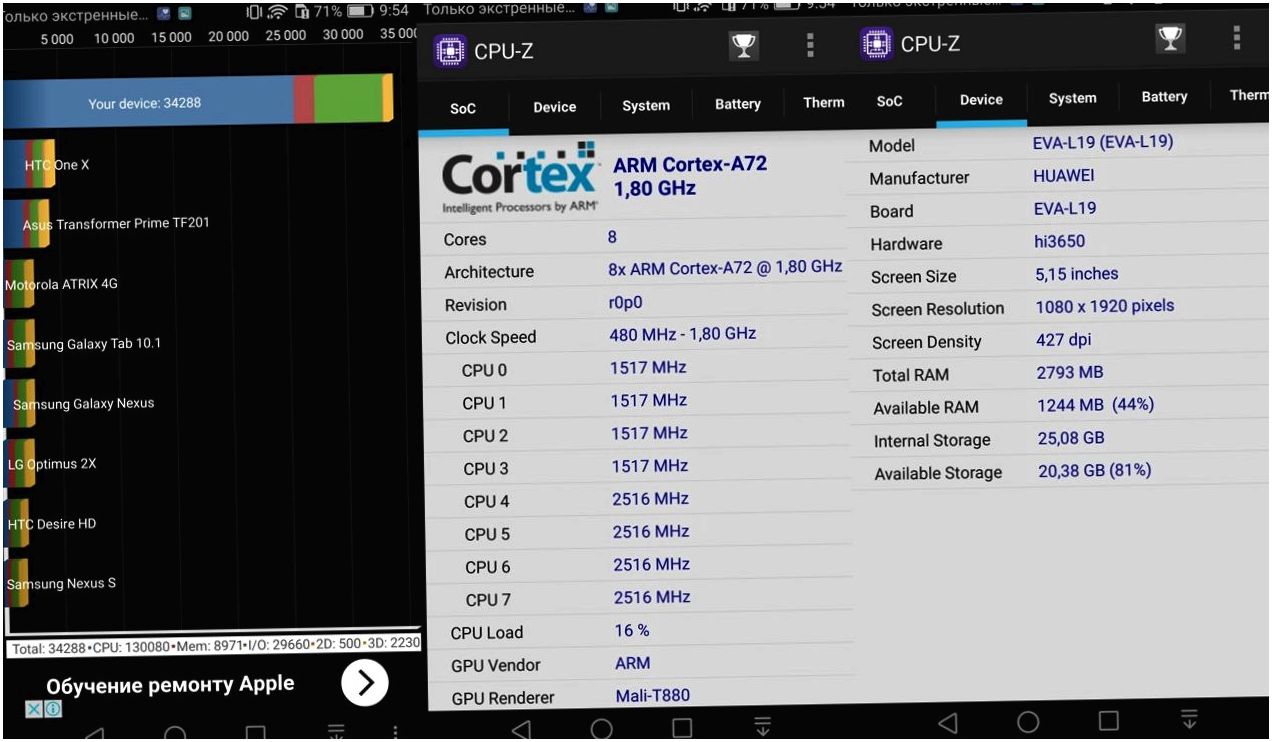The height and width of the screenshot is (742, 1272).
Task: Tap the hide-navigation-bar arrow below the Device screen
Action: tap(1189, 719)
